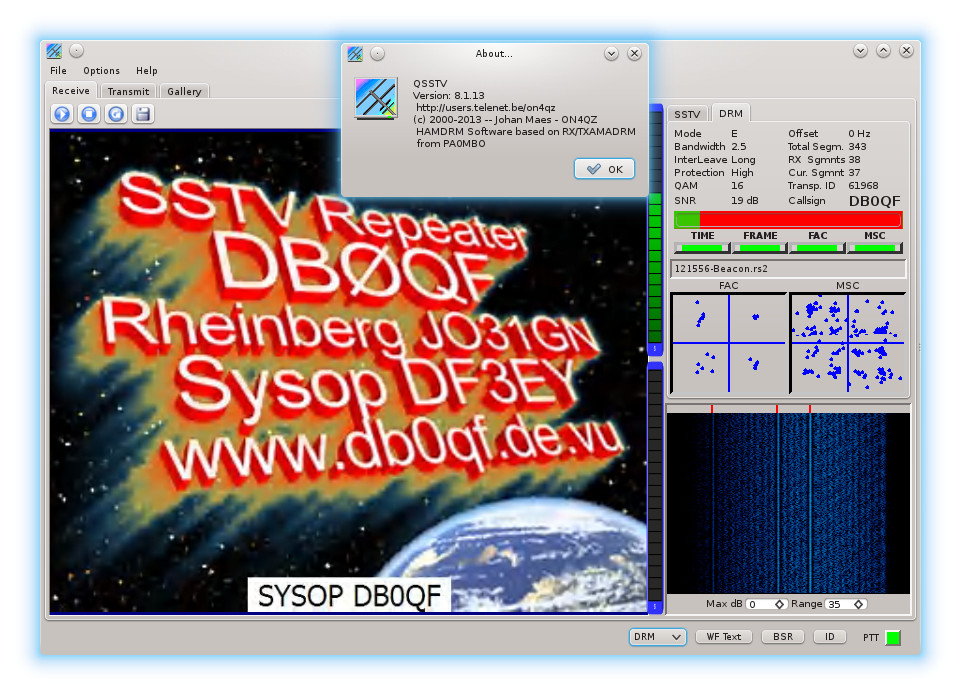Viewport: 961px width, 695px height.
Task: Switch to the Receive tab
Action: click(70, 91)
